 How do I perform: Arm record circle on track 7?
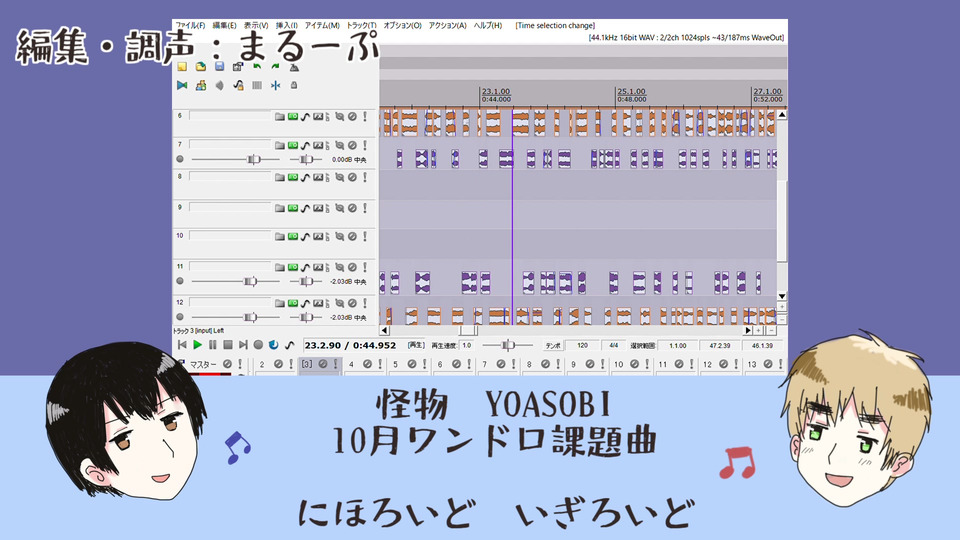point(180,159)
